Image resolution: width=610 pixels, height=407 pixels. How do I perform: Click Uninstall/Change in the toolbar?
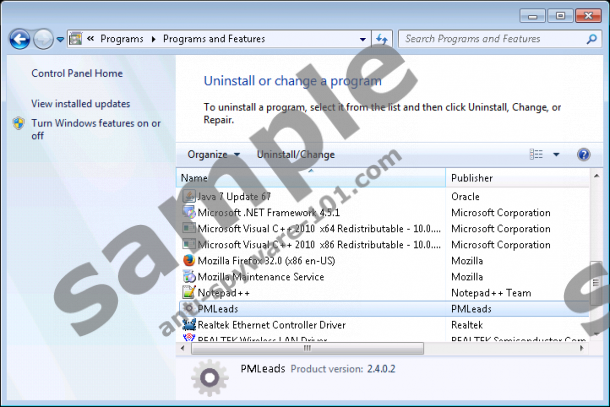point(296,155)
